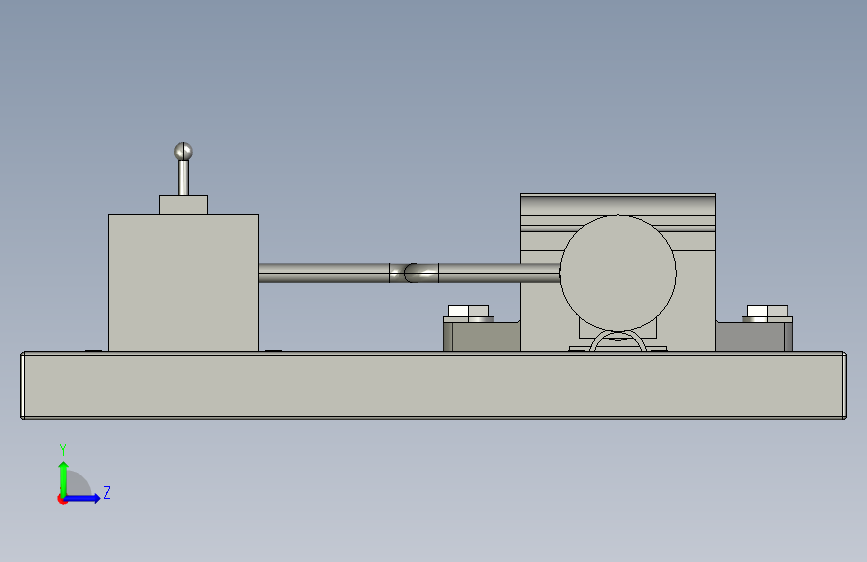Select the long base plate
Viewport: 867px width, 562px height.
(x=434, y=386)
